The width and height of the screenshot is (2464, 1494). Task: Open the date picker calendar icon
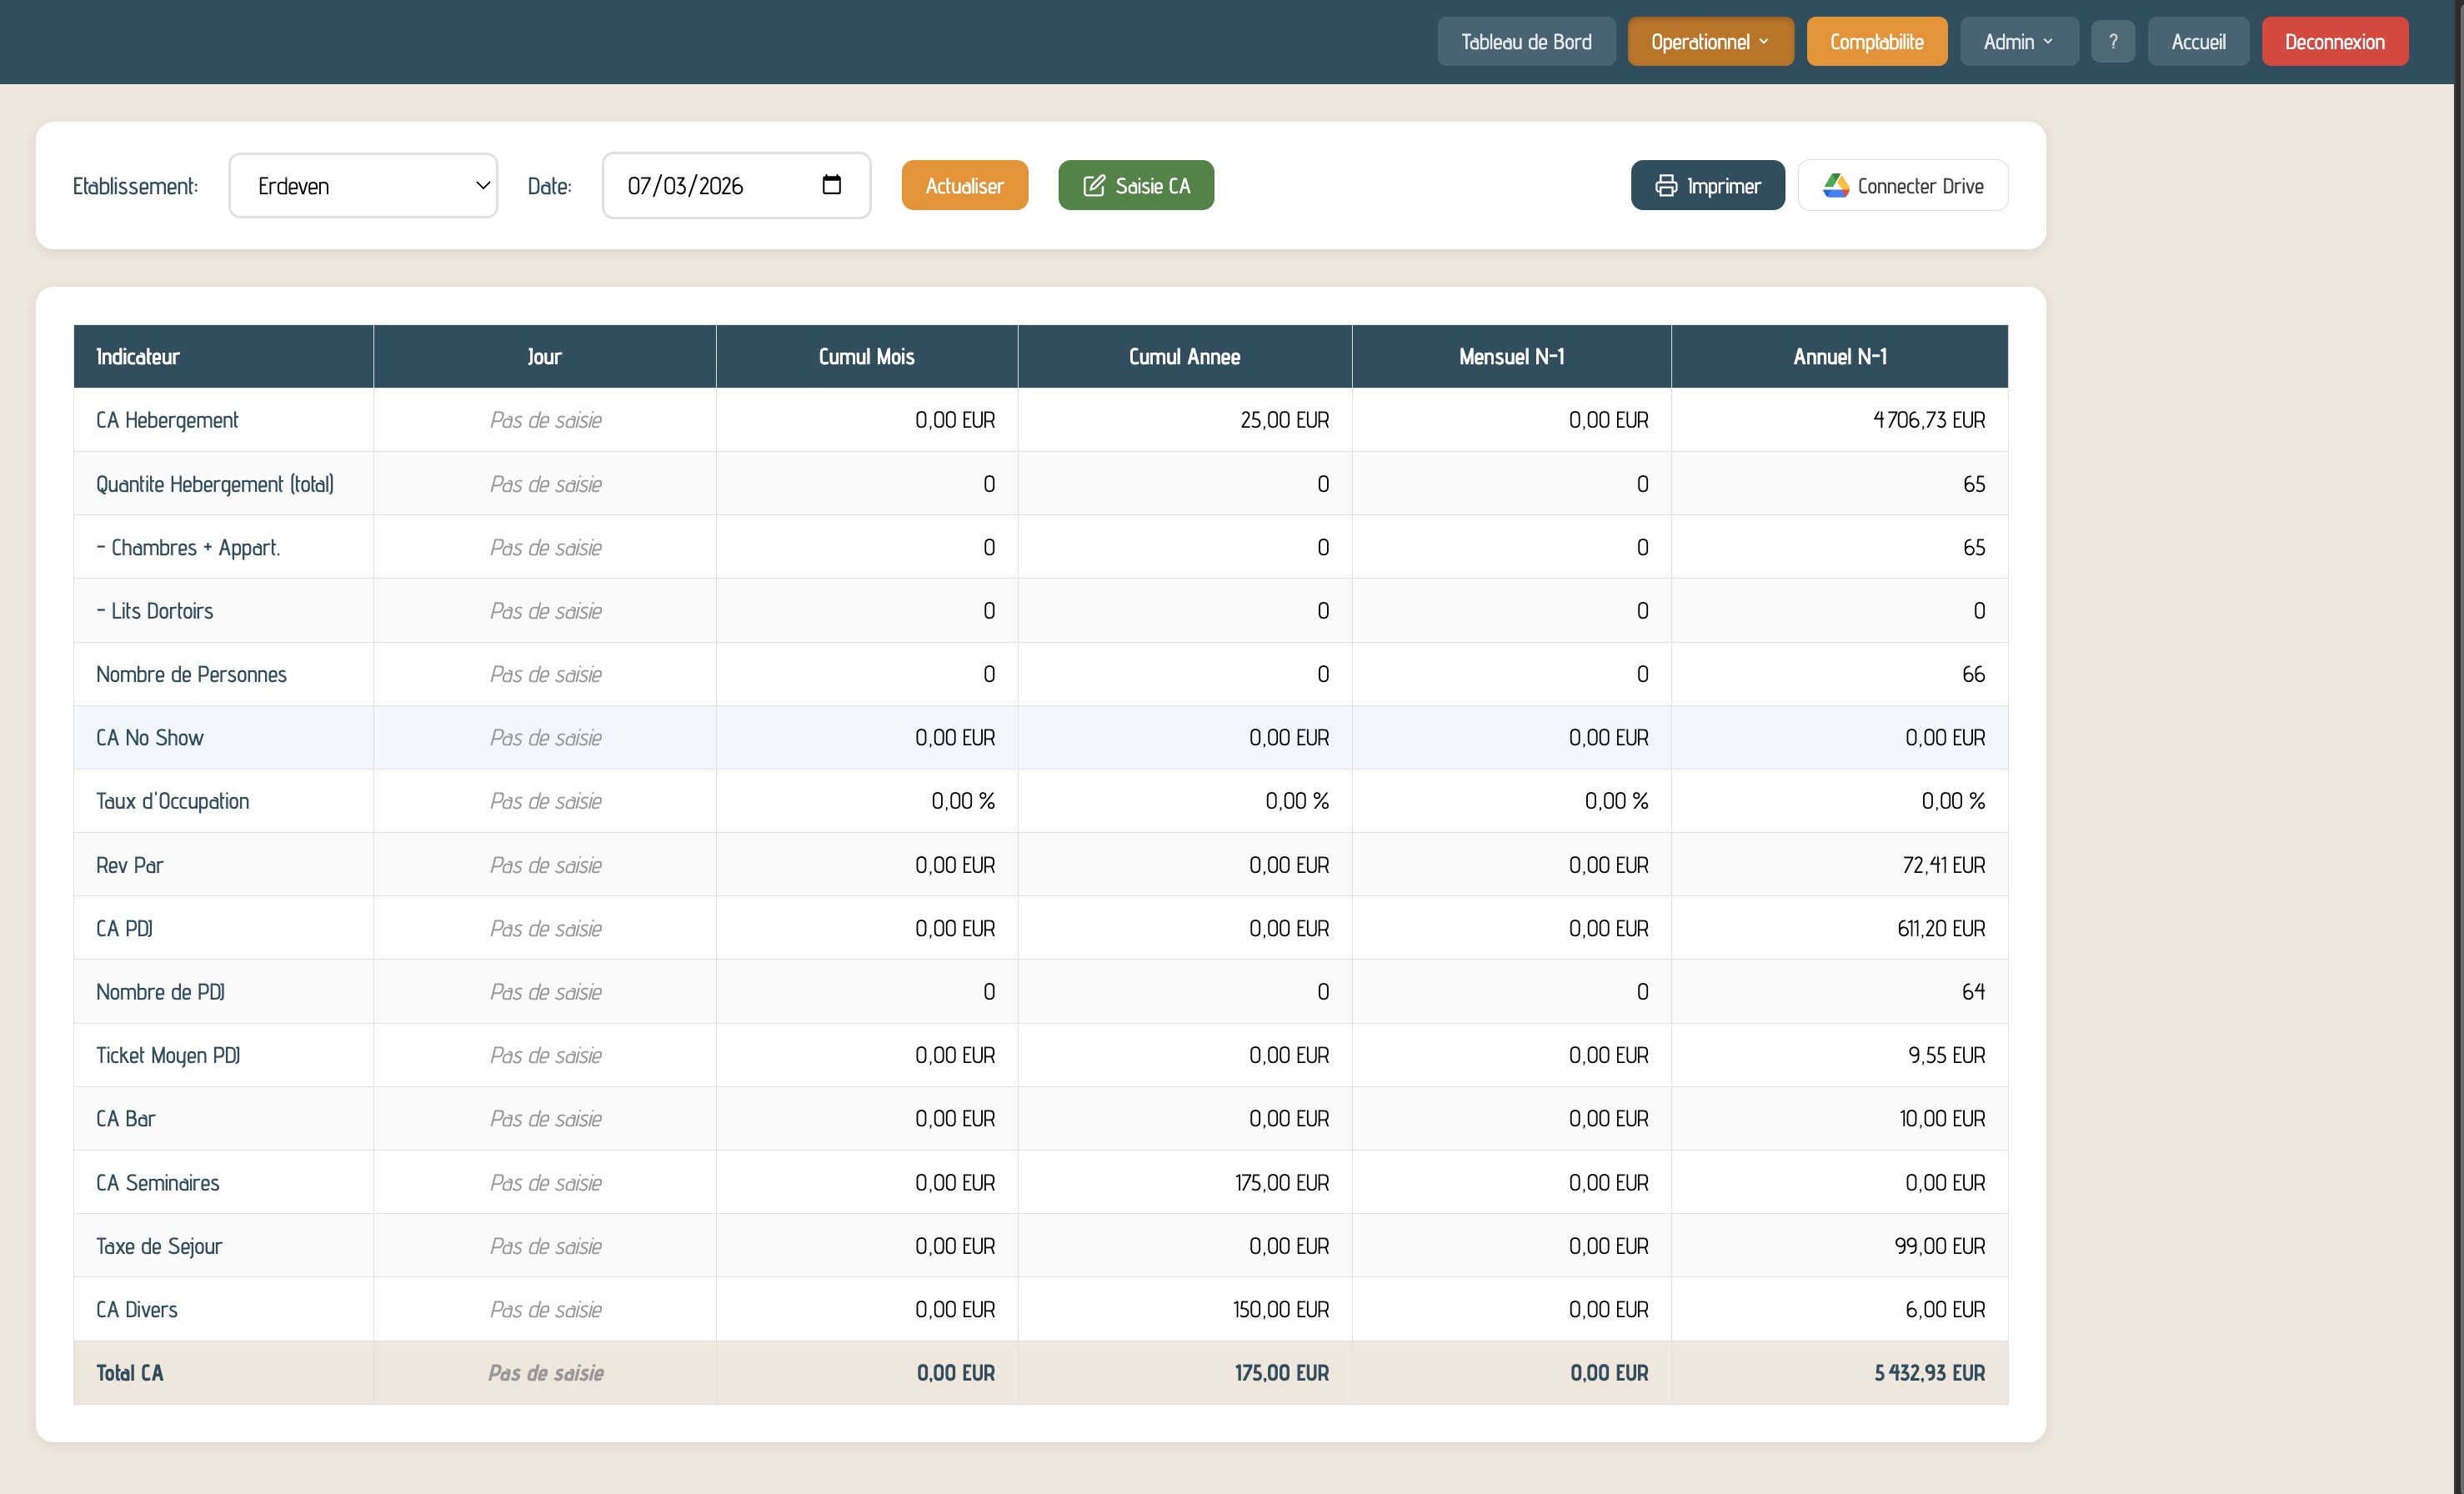[x=831, y=185]
